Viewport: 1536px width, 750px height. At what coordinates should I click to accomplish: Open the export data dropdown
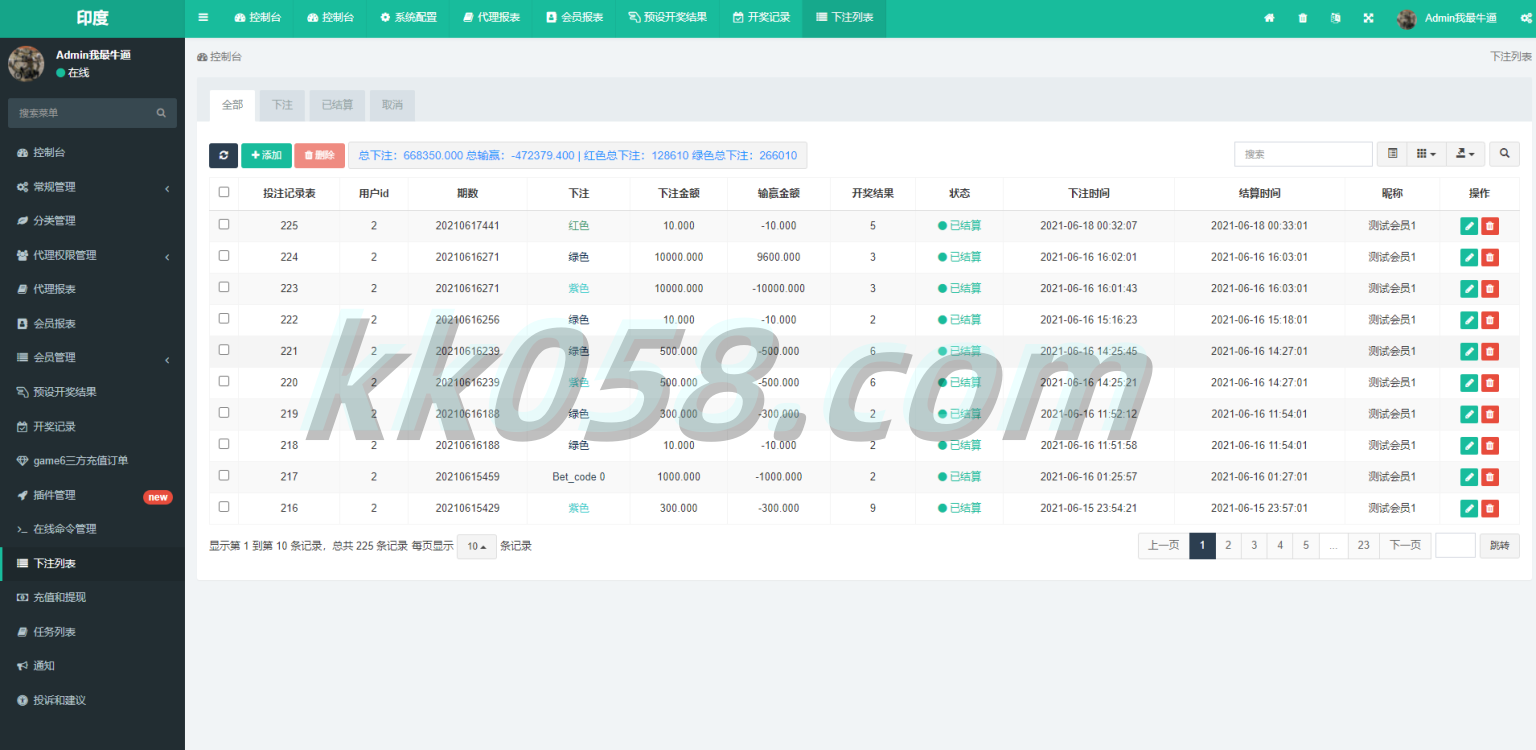click(1465, 154)
